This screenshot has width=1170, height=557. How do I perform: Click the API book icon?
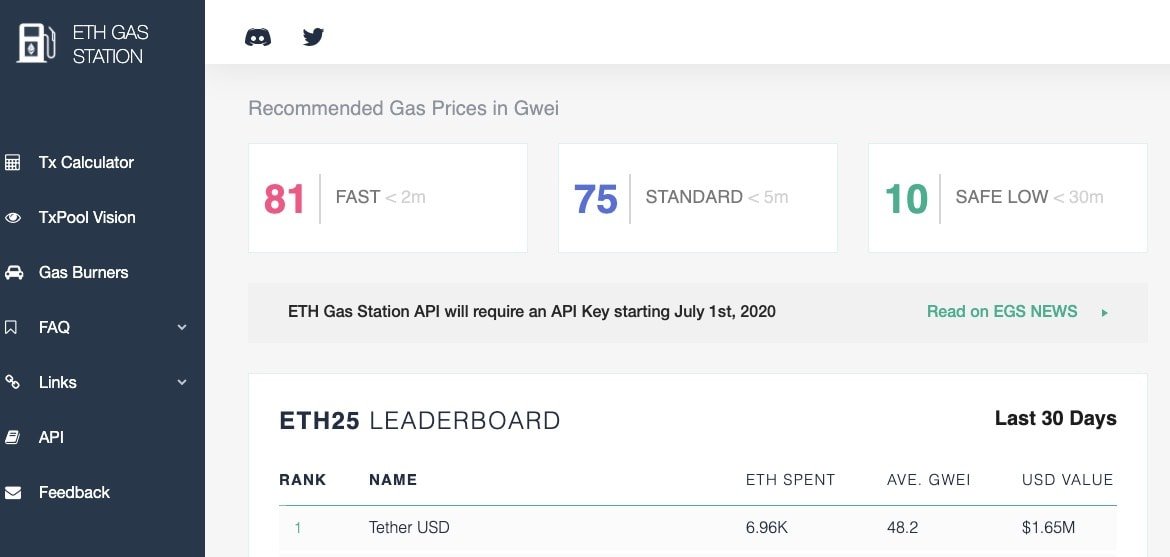pyautogui.click(x=13, y=438)
